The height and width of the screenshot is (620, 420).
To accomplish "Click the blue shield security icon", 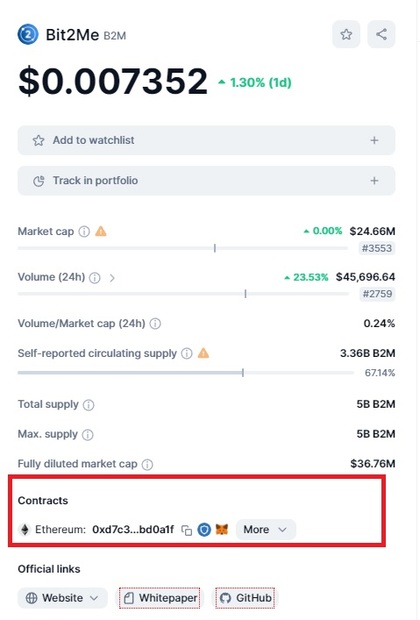I will pos(204,529).
